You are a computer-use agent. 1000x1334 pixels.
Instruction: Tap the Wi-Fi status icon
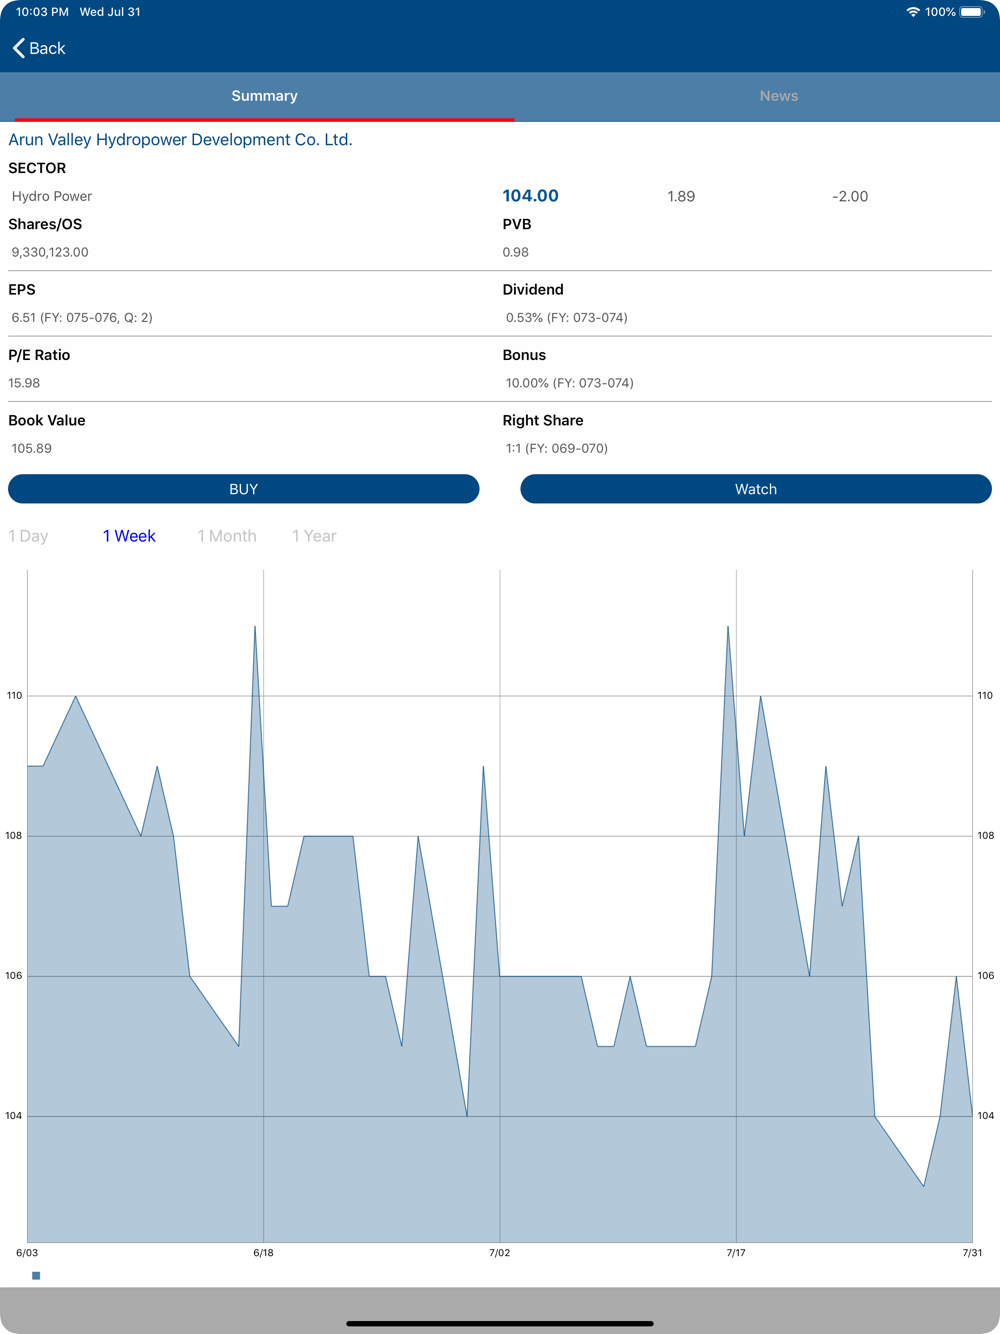[913, 12]
